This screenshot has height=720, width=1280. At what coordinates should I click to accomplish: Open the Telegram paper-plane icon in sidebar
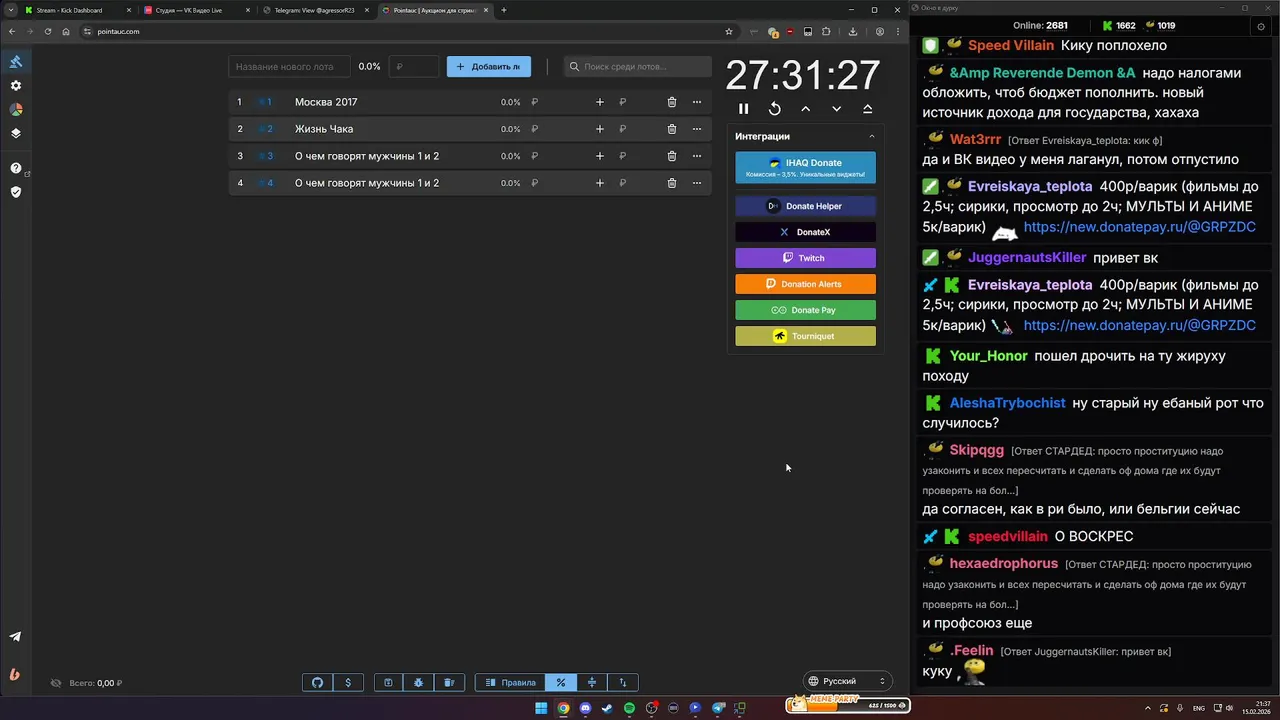[x=16, y=636]
